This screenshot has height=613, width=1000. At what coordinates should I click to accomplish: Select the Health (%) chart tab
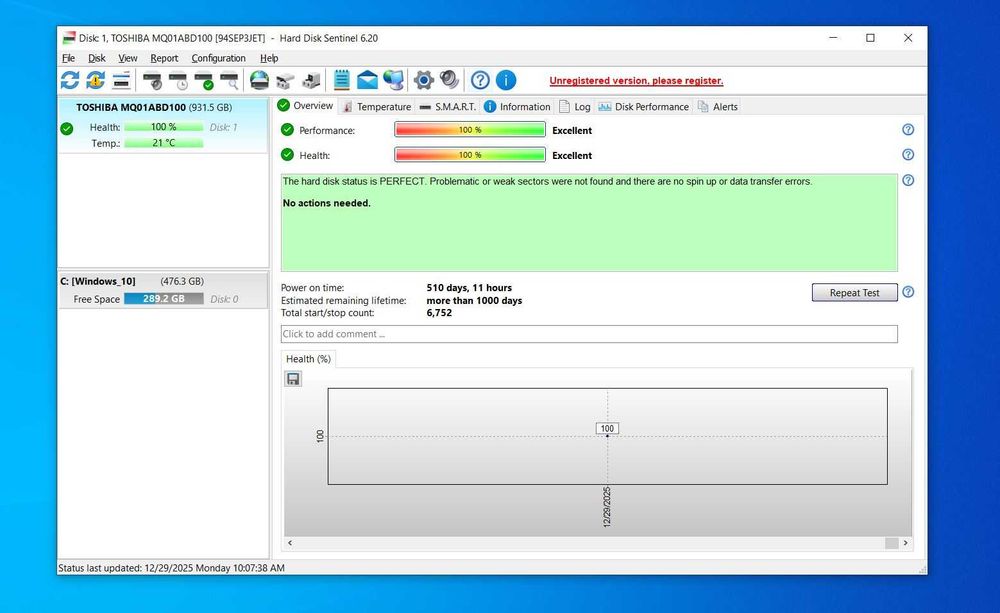click(309, 359)
